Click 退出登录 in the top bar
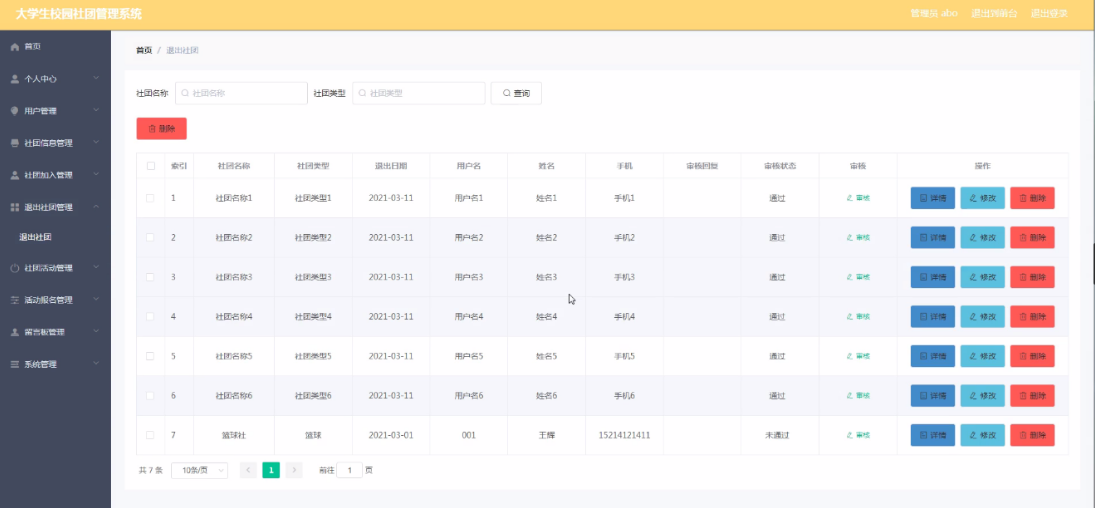Viewport: 1095px width, 508px height. 1049,13
